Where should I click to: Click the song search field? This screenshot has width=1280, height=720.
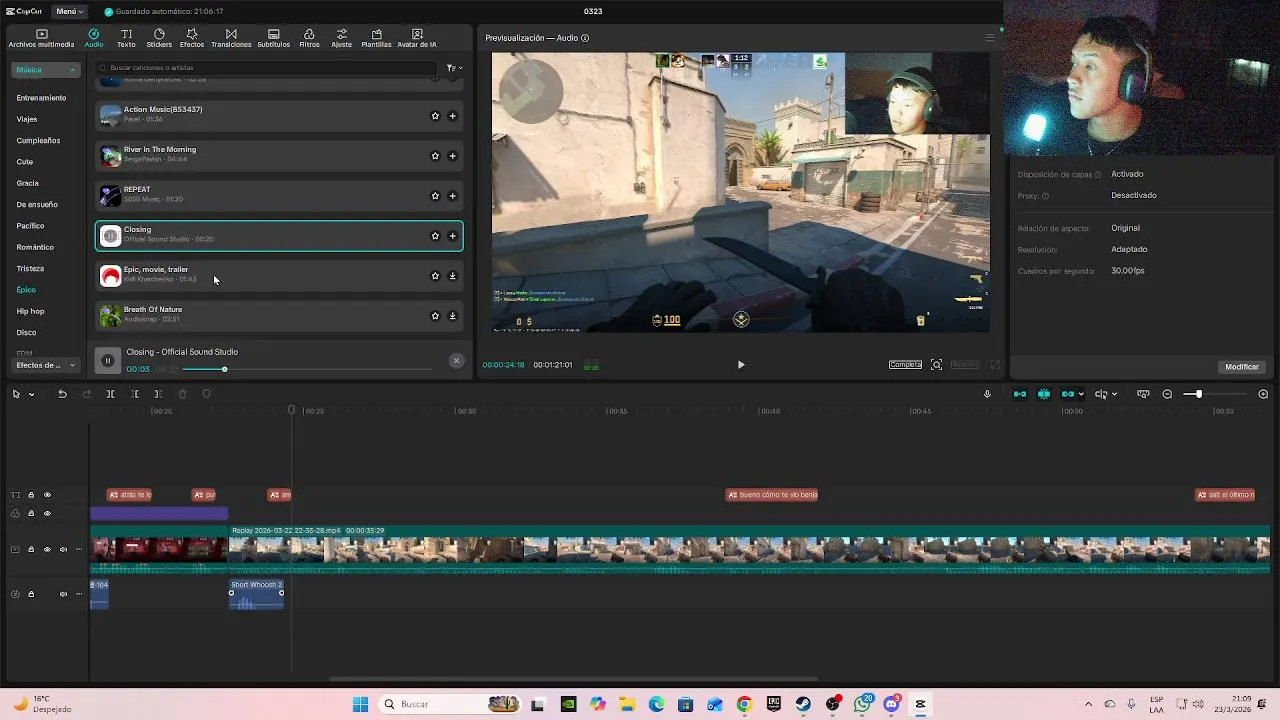[x=268, y=68]
